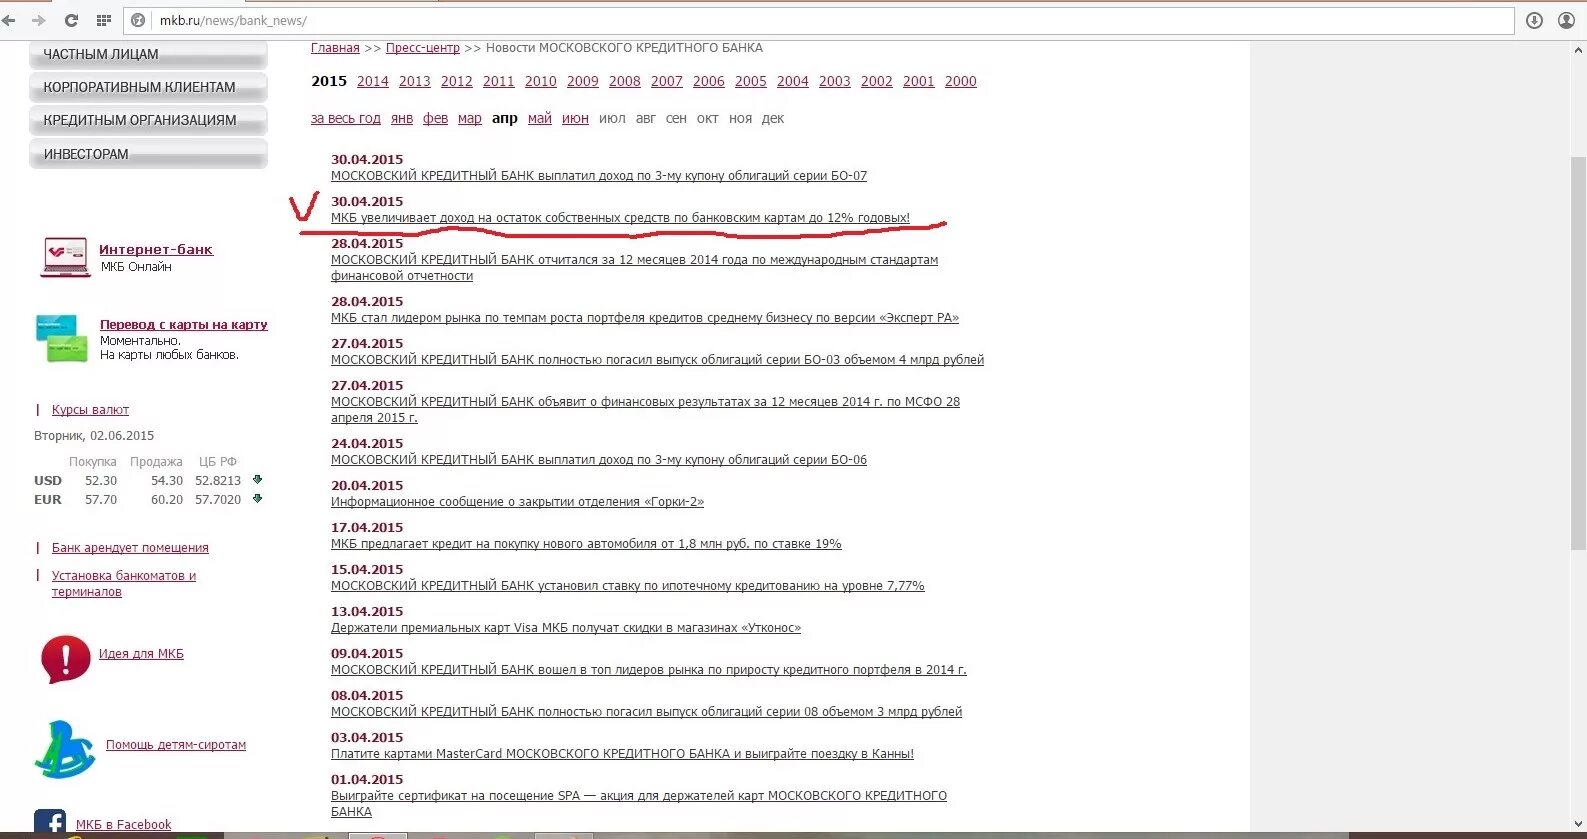Open the apps grid icon
1587x839 pixels.
click(103, 20)
